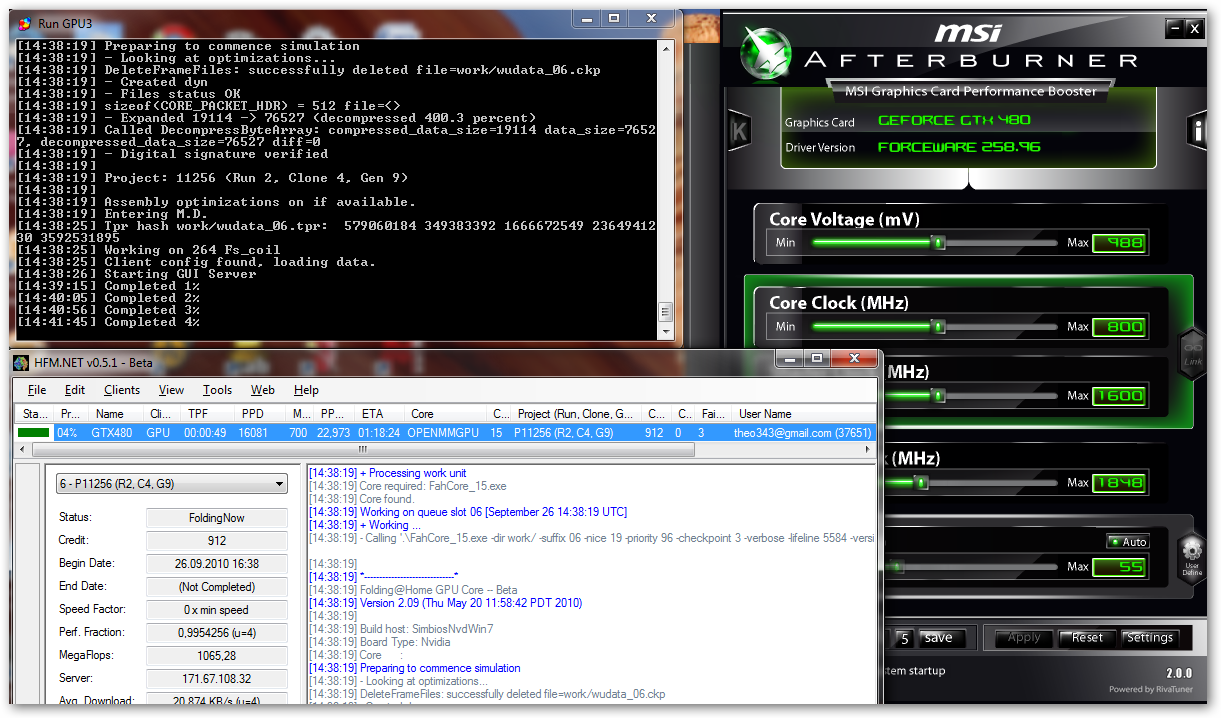Click the Begin Date value 26.09.2010 16:38
Image resolution: width=1221 pixels, height=718 pixels.
[217, 564]
